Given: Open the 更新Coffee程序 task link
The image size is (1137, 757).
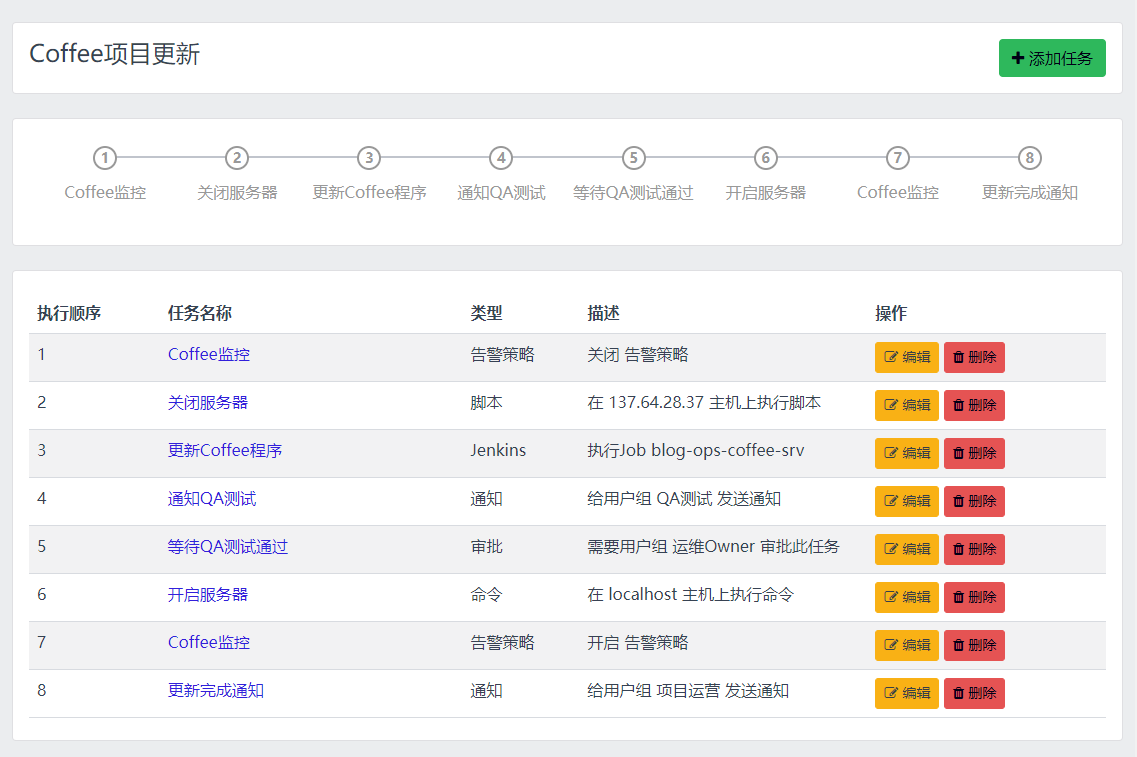Looking at the screenshot, I should coord(225,451).
